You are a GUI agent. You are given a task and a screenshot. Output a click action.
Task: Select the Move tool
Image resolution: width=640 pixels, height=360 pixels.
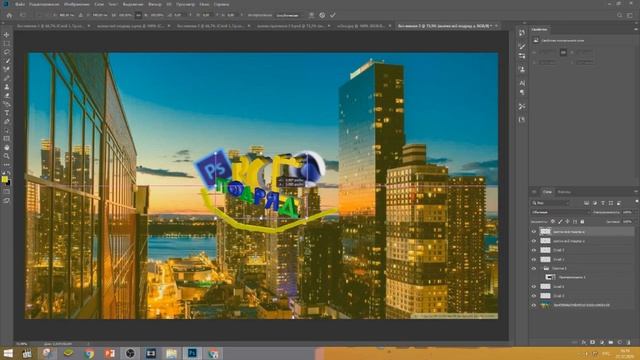pyautogui.click(x=7, y=35)
